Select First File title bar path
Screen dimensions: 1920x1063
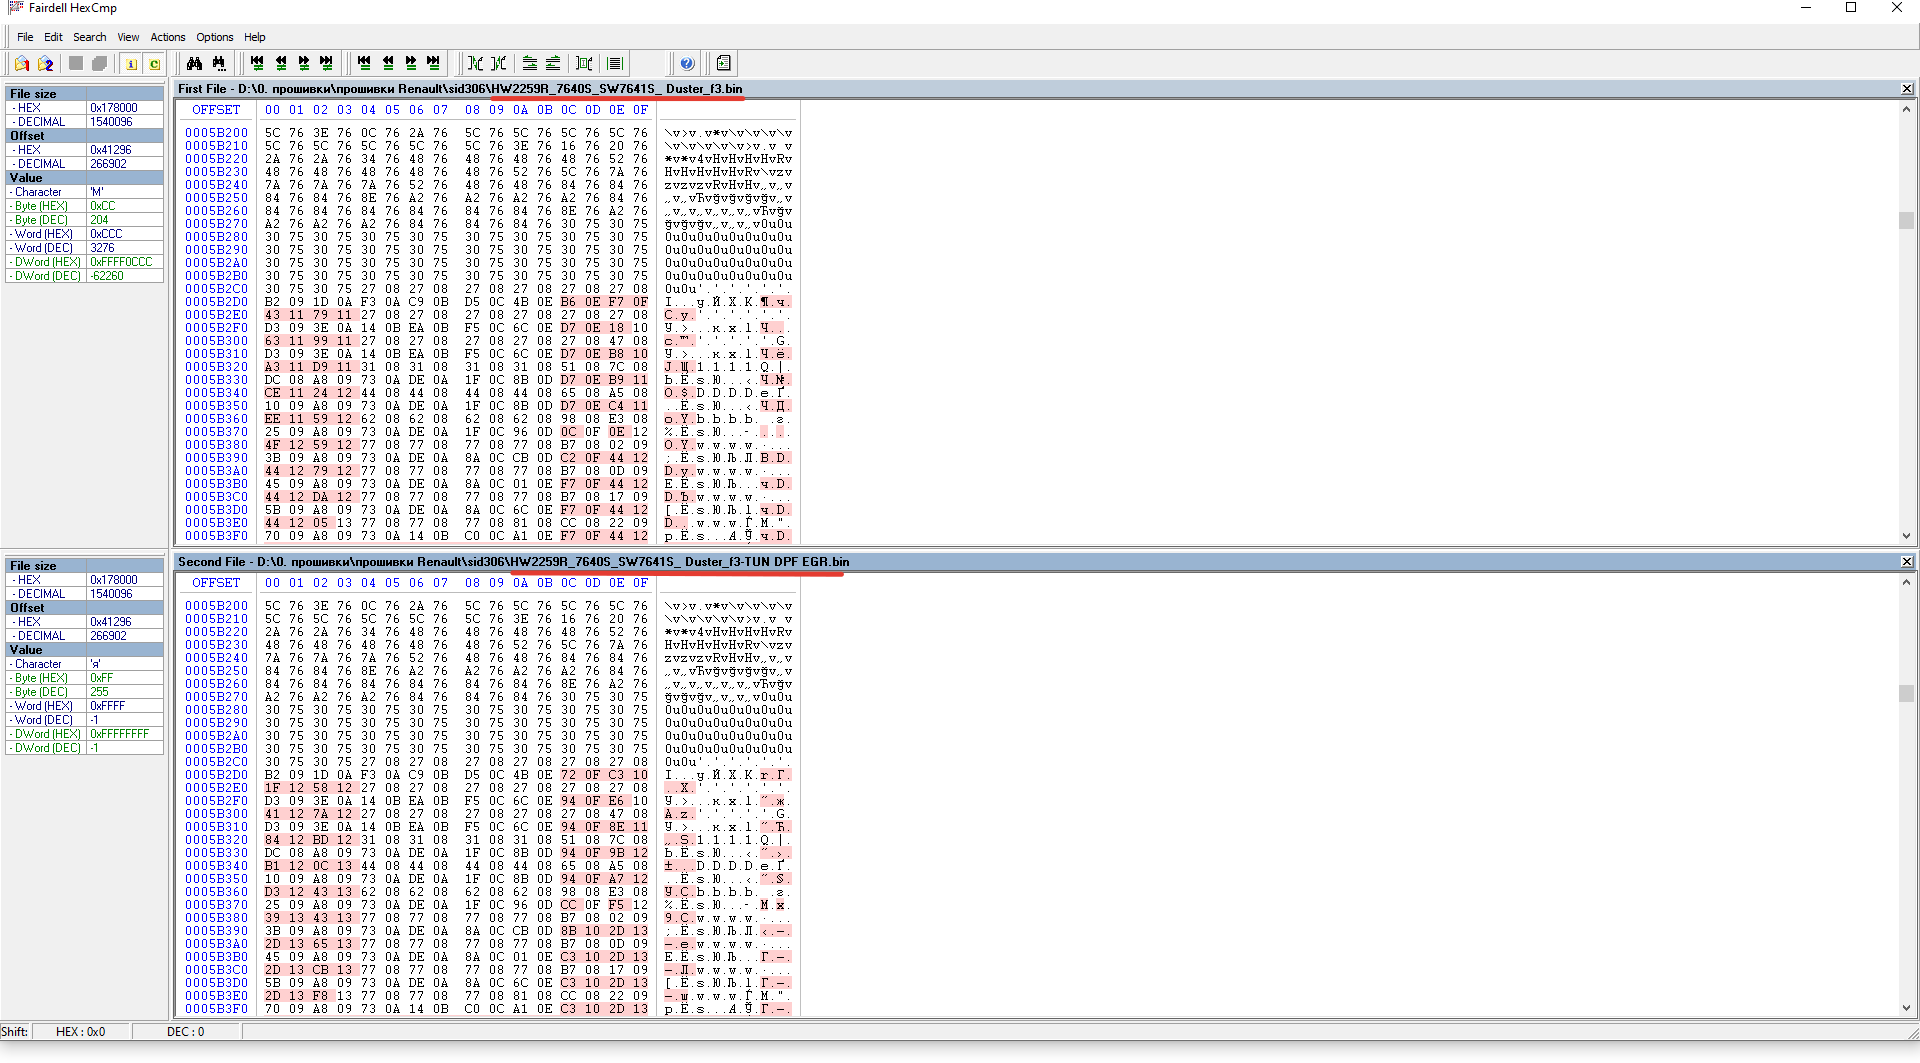(x=460, y=89)
